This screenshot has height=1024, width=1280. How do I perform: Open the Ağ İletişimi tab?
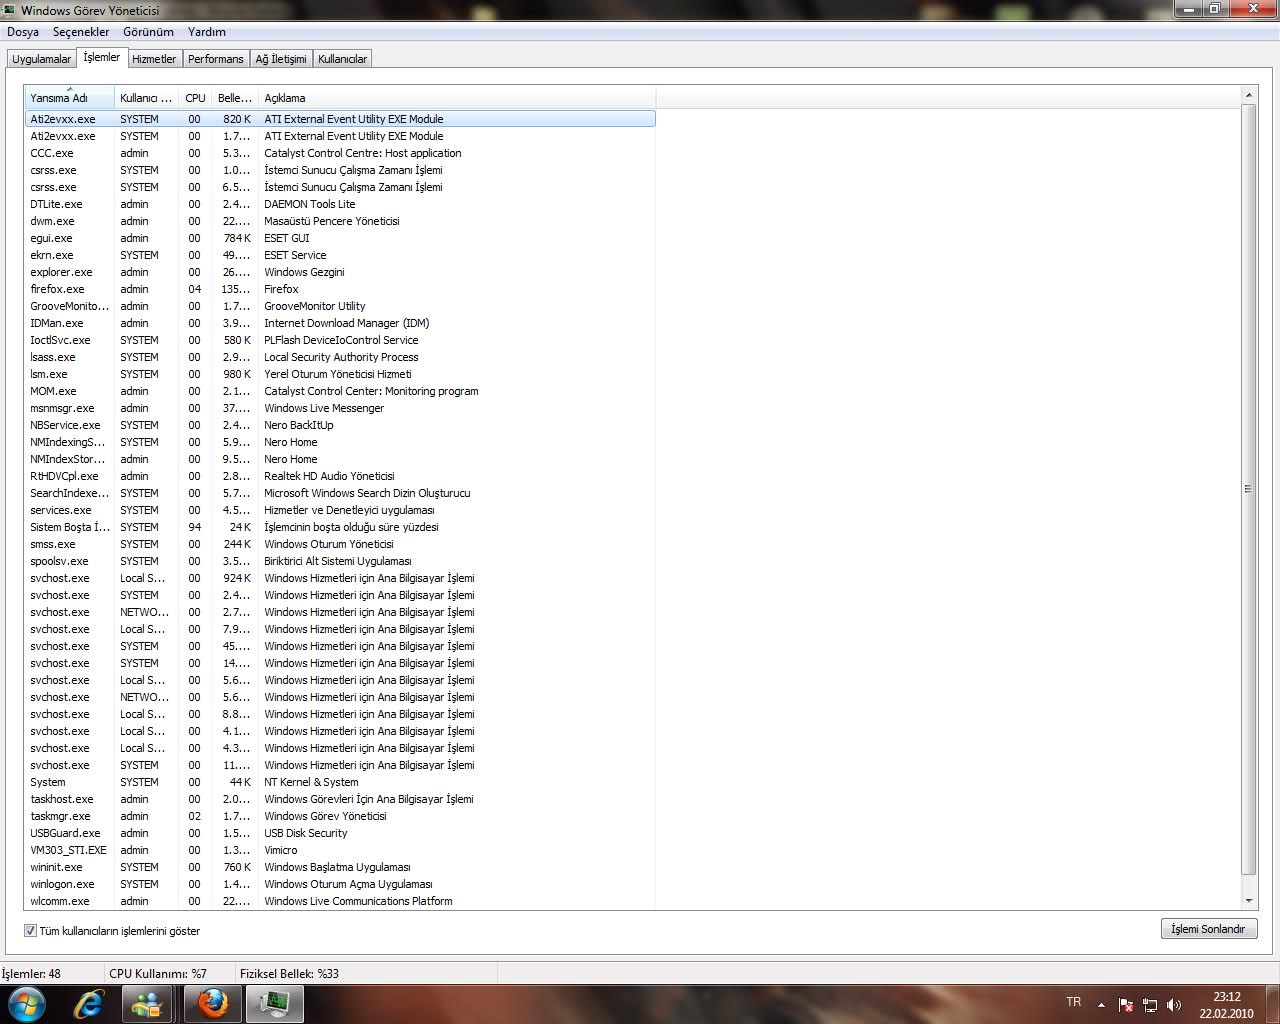(281, 59)
